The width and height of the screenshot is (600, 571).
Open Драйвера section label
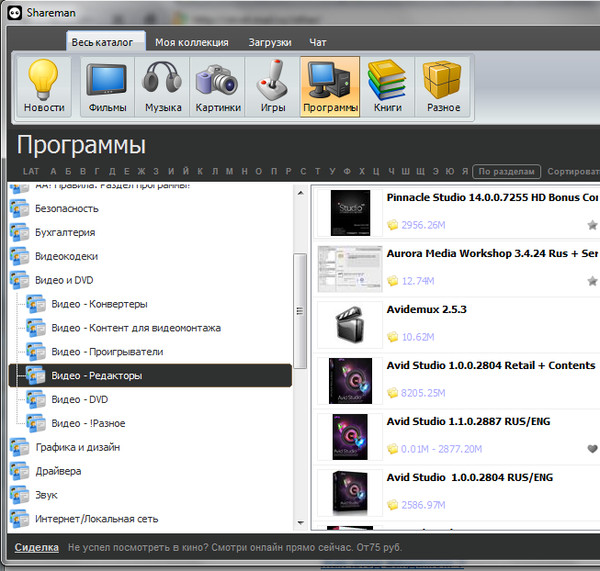(x=58, y=471)
